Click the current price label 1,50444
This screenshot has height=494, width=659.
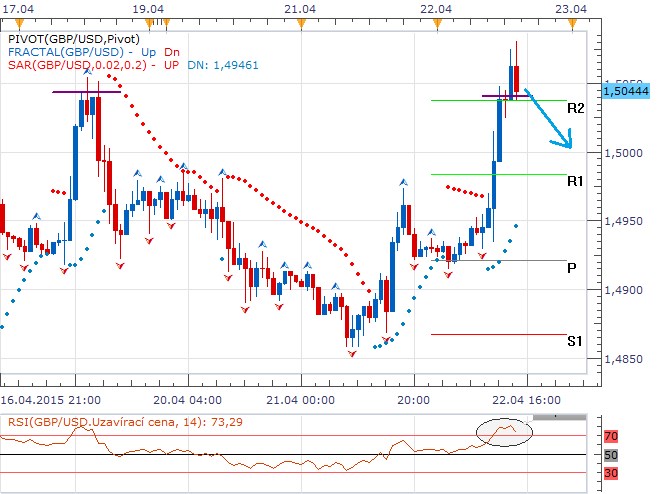[626, 91]
